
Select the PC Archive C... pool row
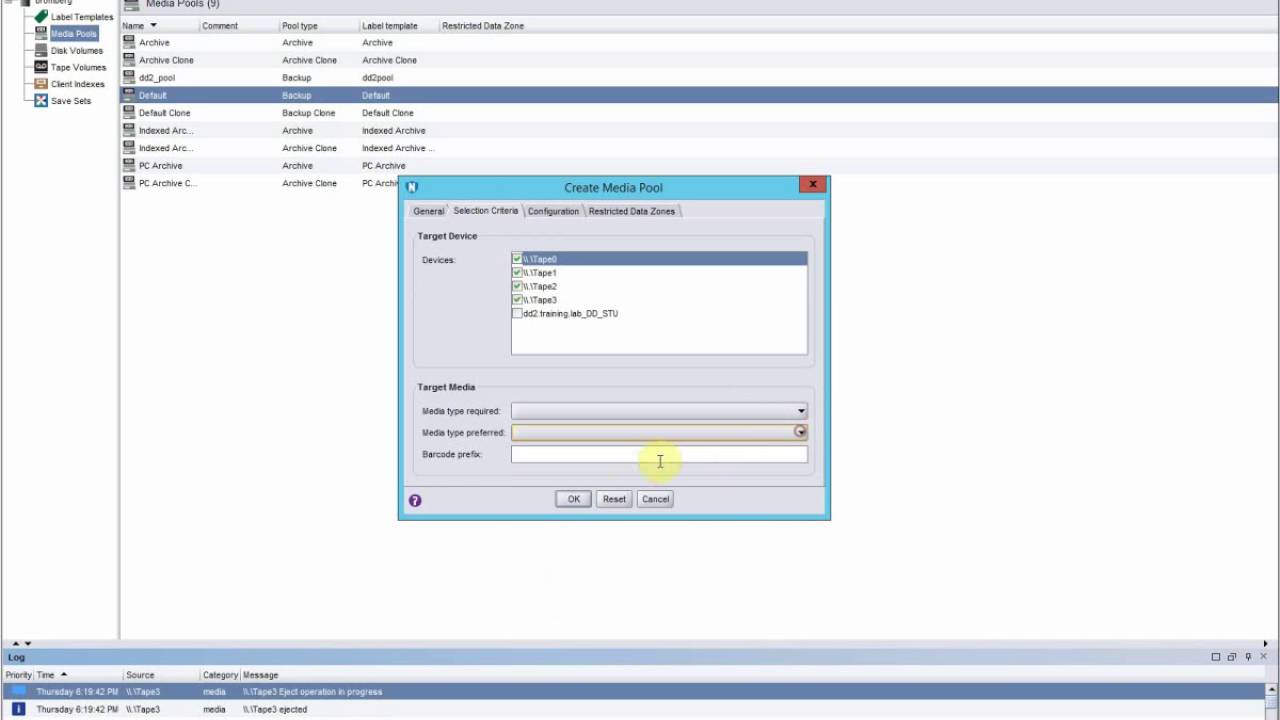pos(260,183)
